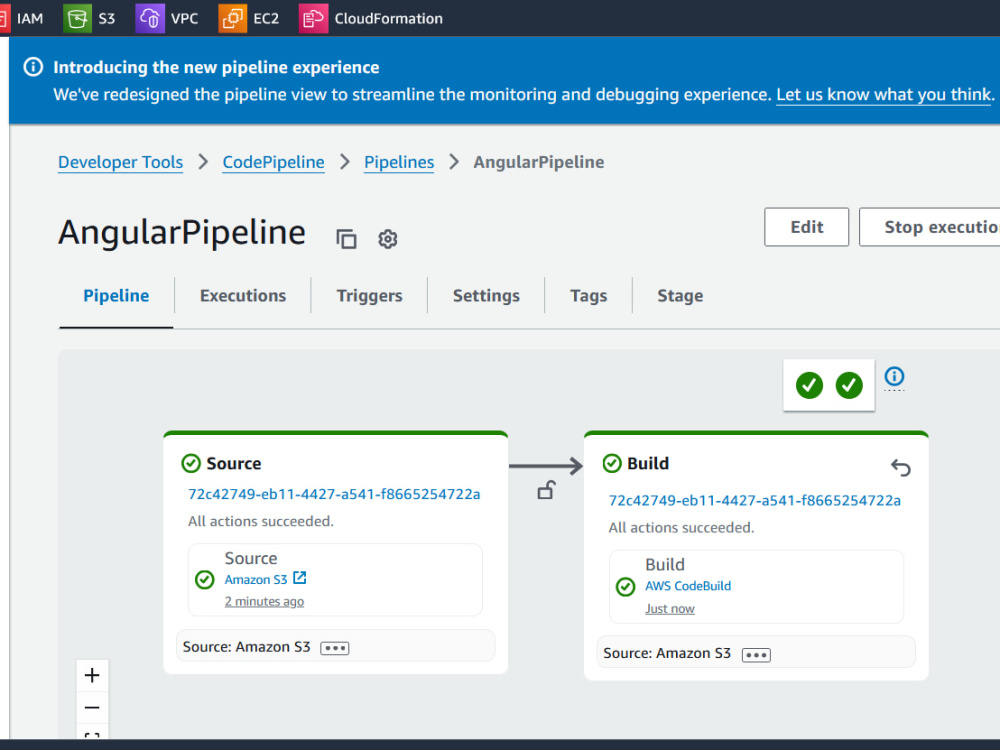
Task: Open the Triggers tab
Action: click(x=369, y=296)
